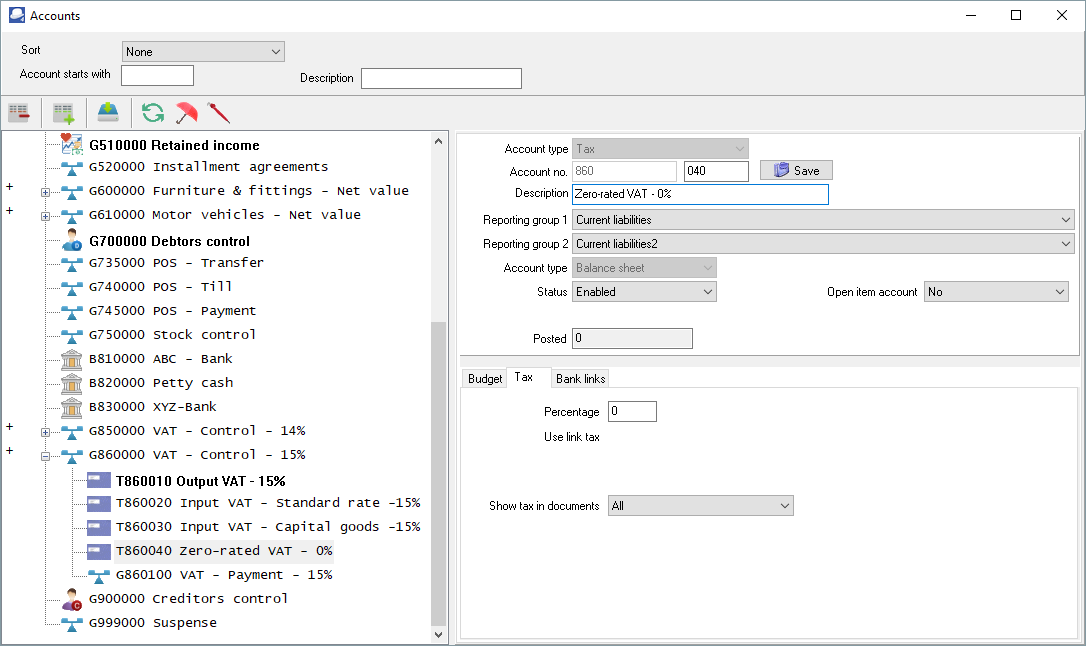Click the Account starts with field

pos(157,75)
